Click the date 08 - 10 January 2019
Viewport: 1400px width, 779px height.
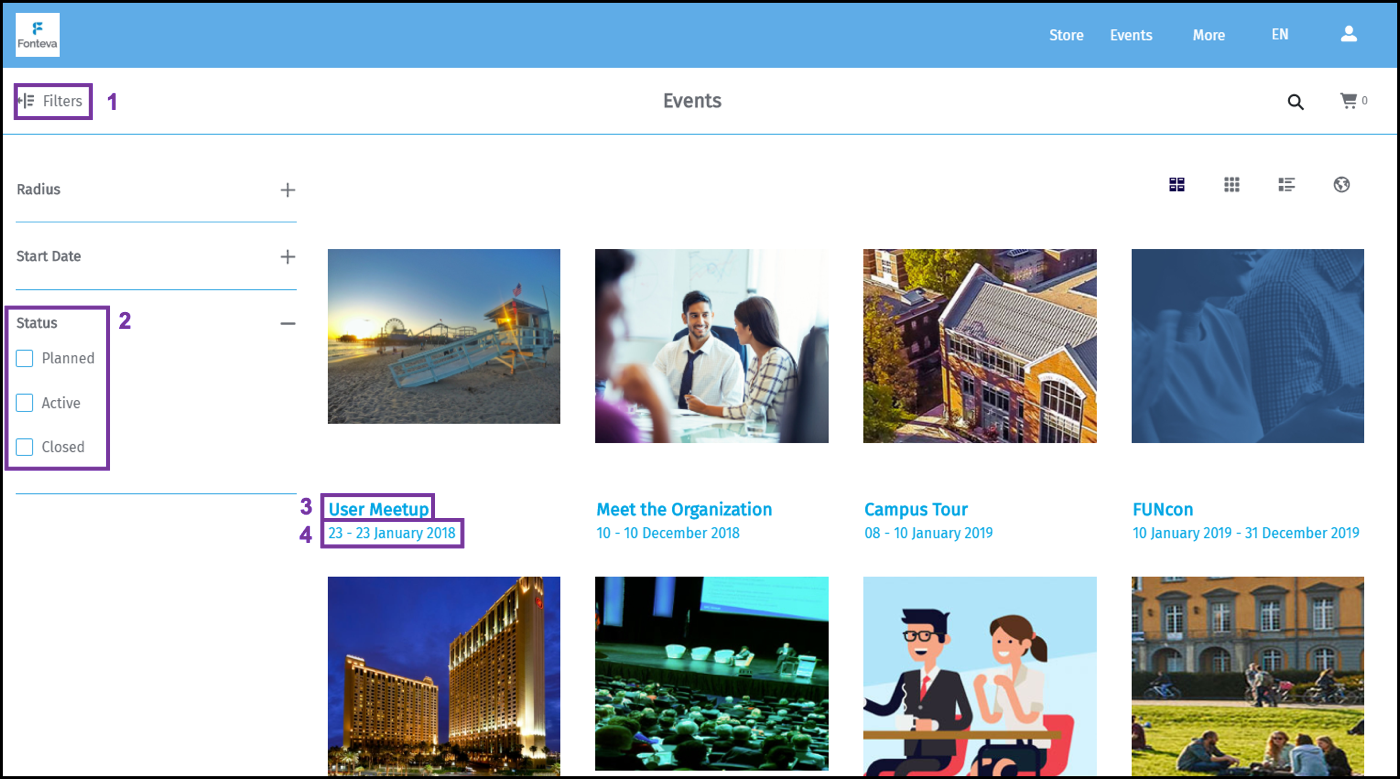(x=929, y=533)
